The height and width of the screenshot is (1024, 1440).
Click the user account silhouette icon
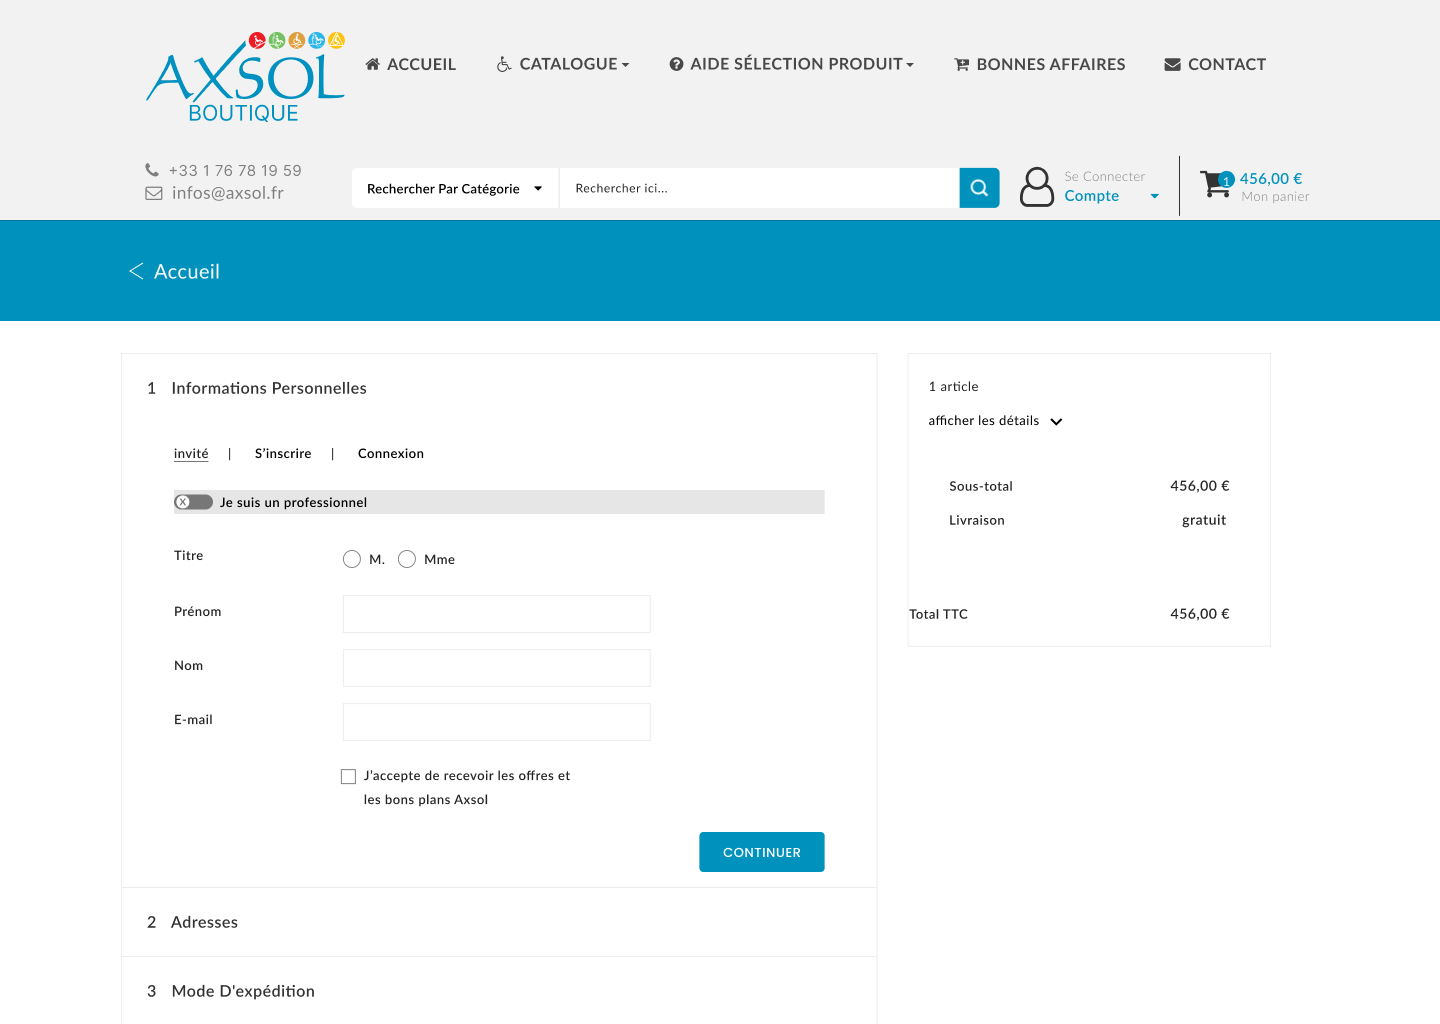1036,187
